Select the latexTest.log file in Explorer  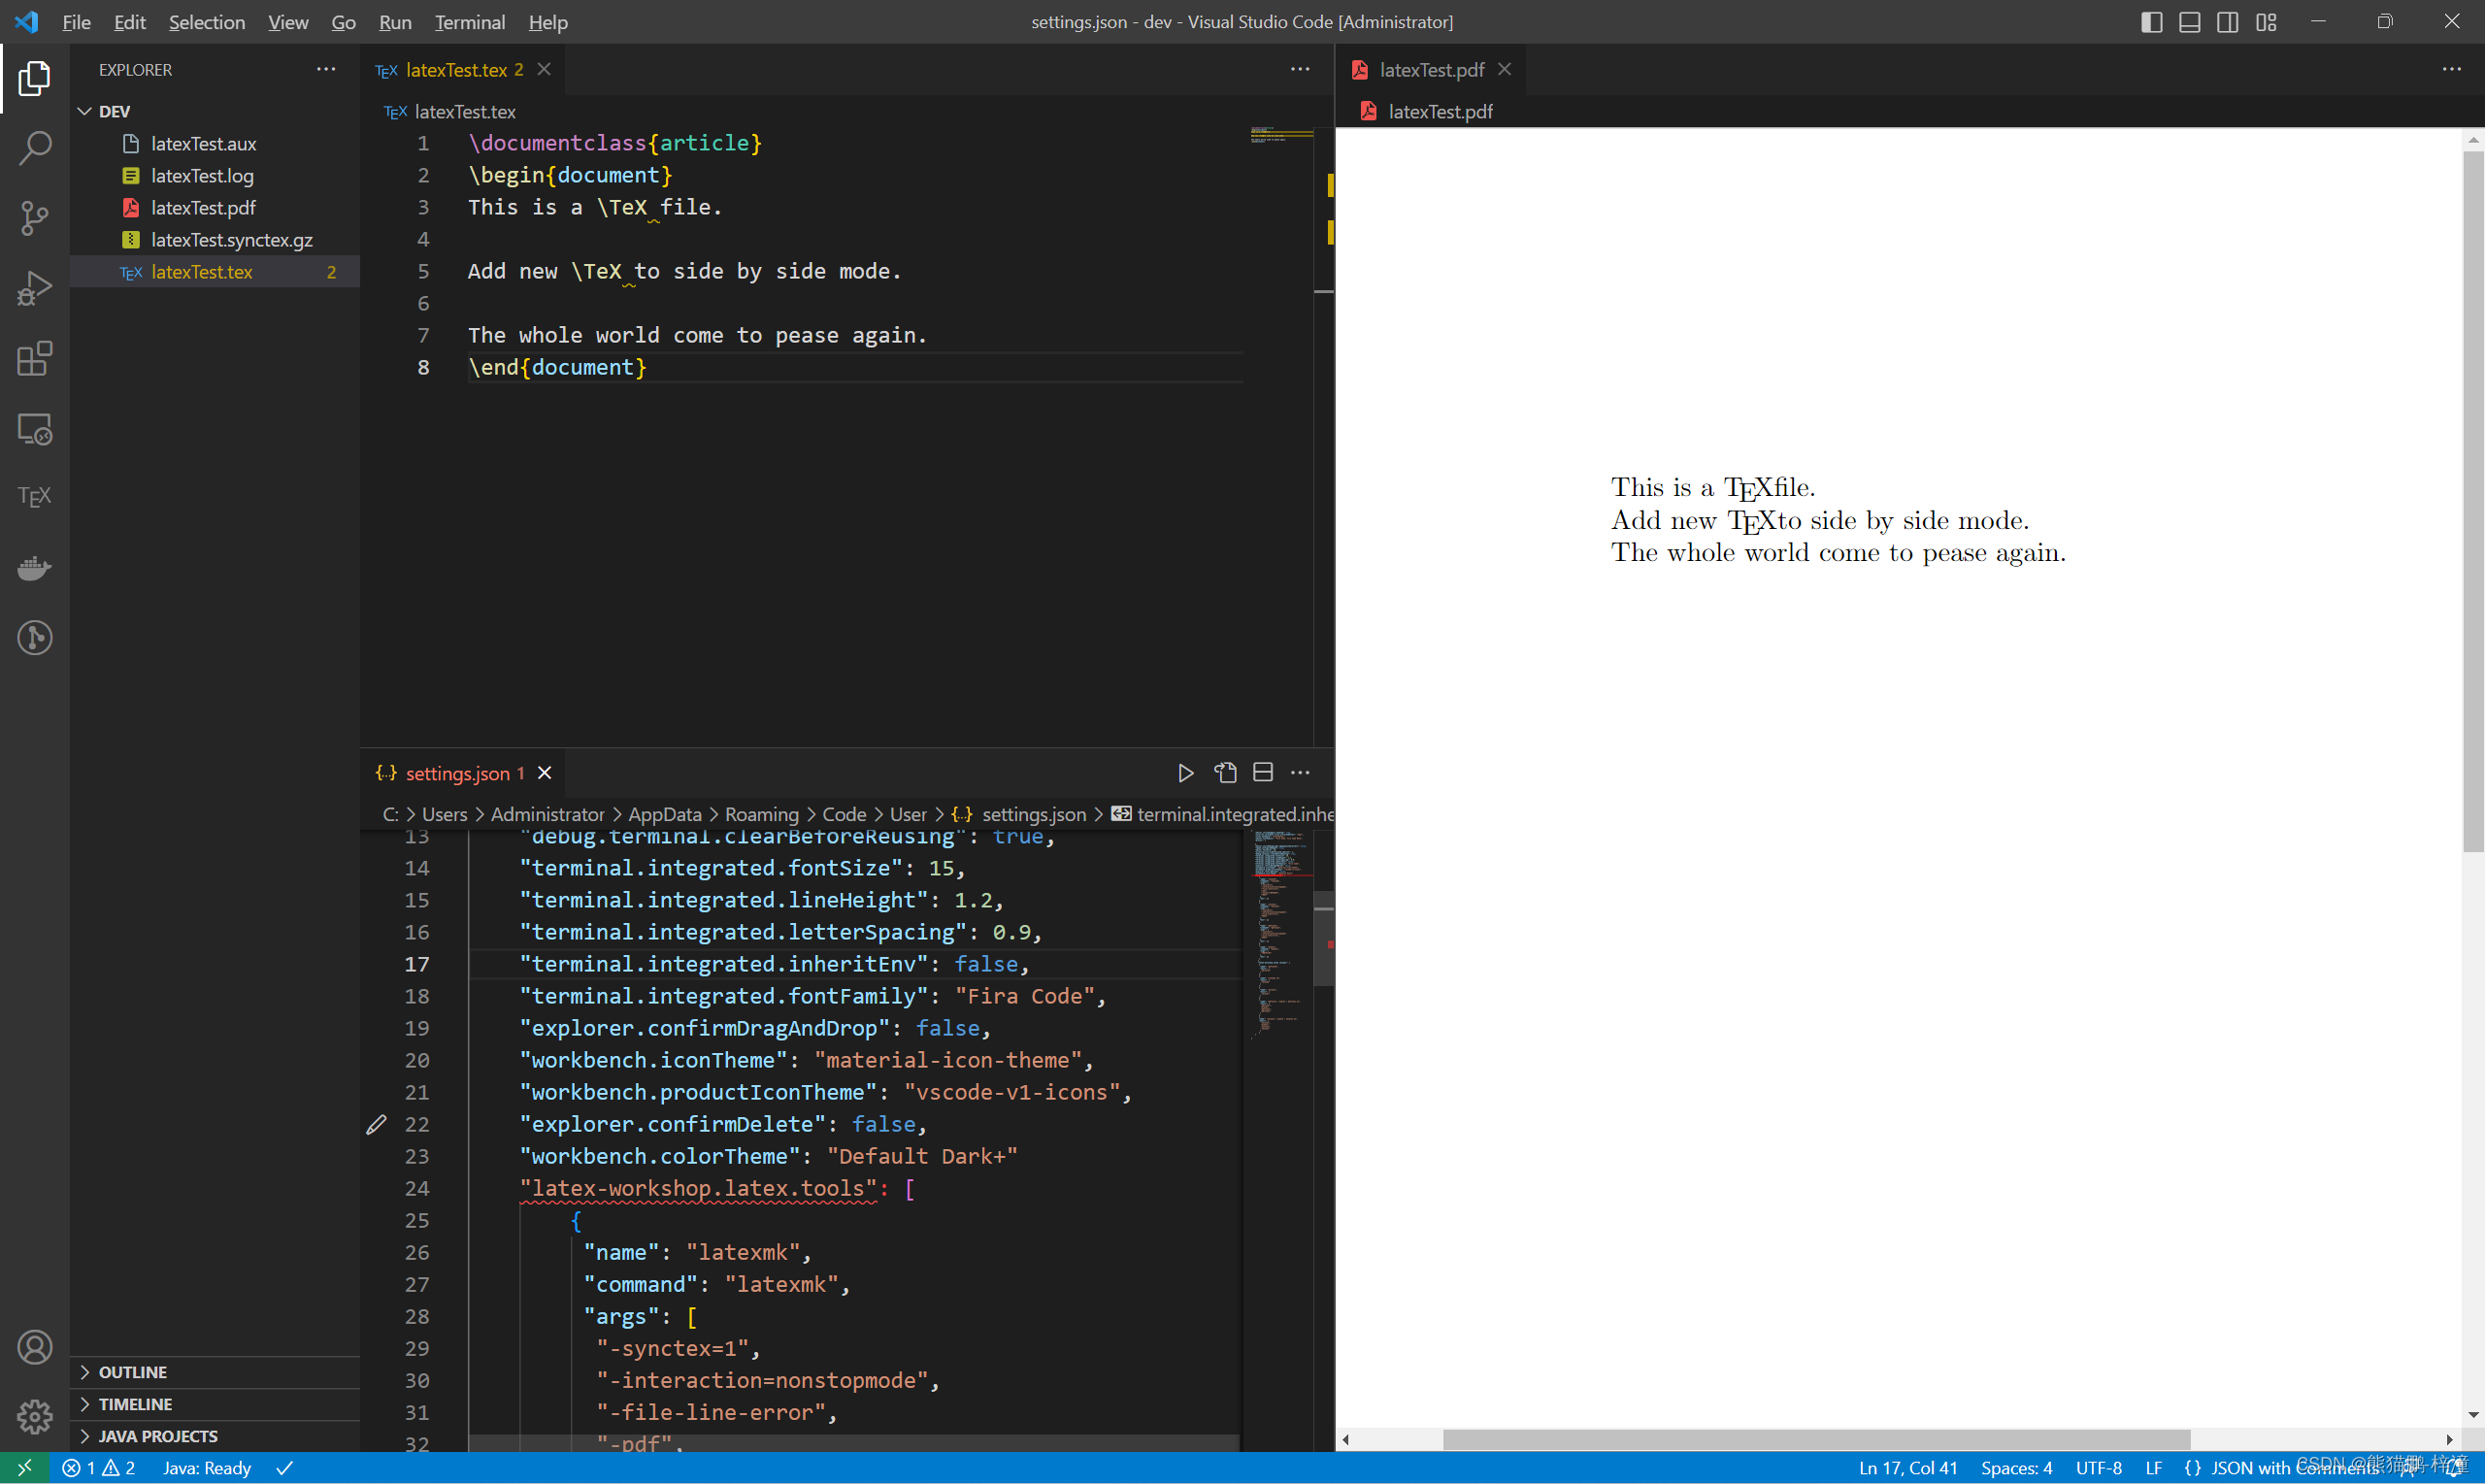[202, 175]
